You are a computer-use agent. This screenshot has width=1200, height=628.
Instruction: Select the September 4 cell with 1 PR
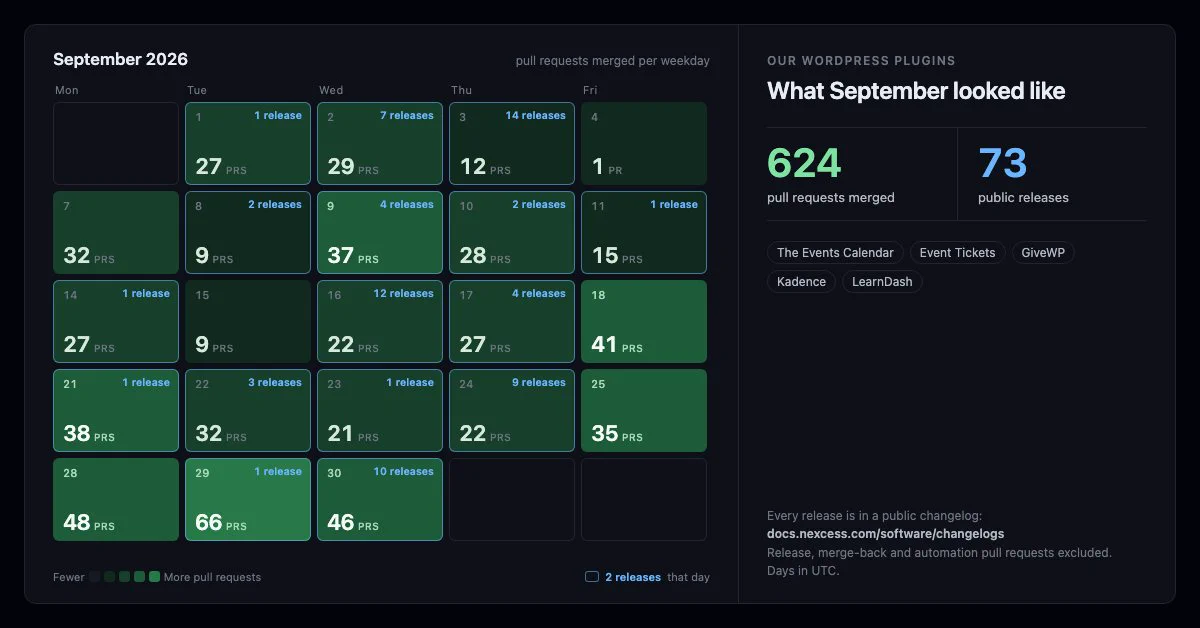(x=644, y=144)
